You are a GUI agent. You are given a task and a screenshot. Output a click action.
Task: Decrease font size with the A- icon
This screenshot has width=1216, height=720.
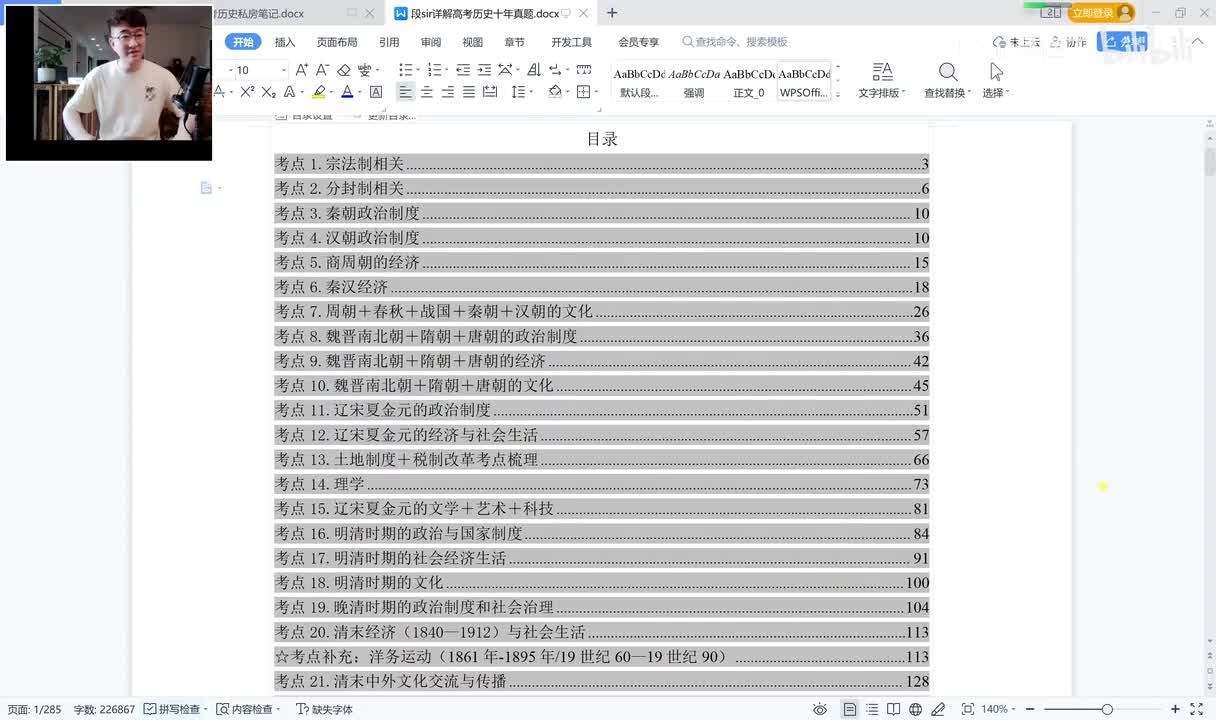click(x=323, y=70)
